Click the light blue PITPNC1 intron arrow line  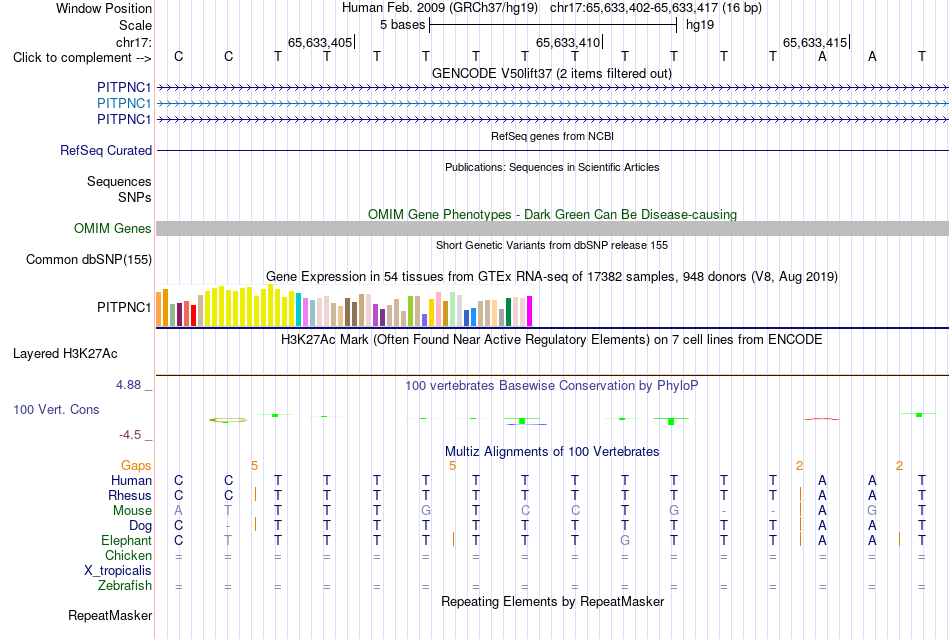click(552, 104)
